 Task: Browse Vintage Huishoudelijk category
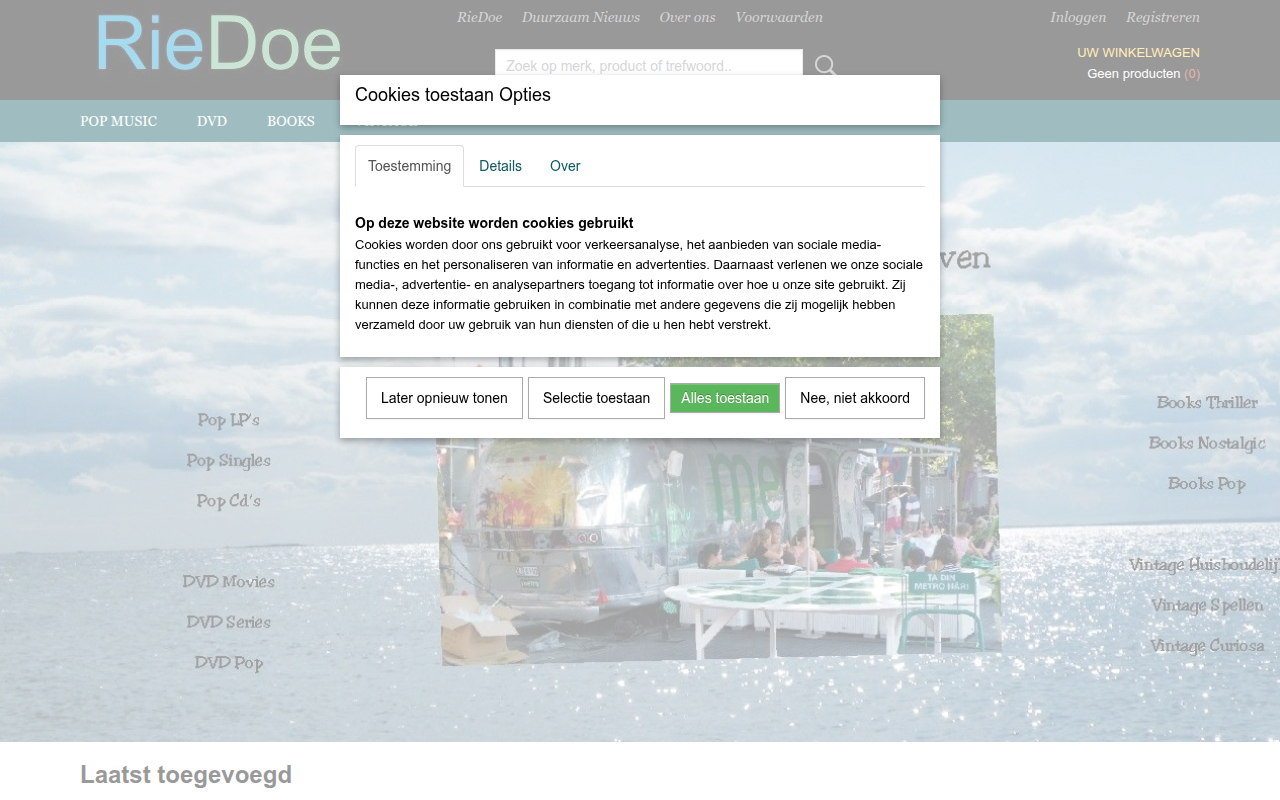click(1204, 565)
